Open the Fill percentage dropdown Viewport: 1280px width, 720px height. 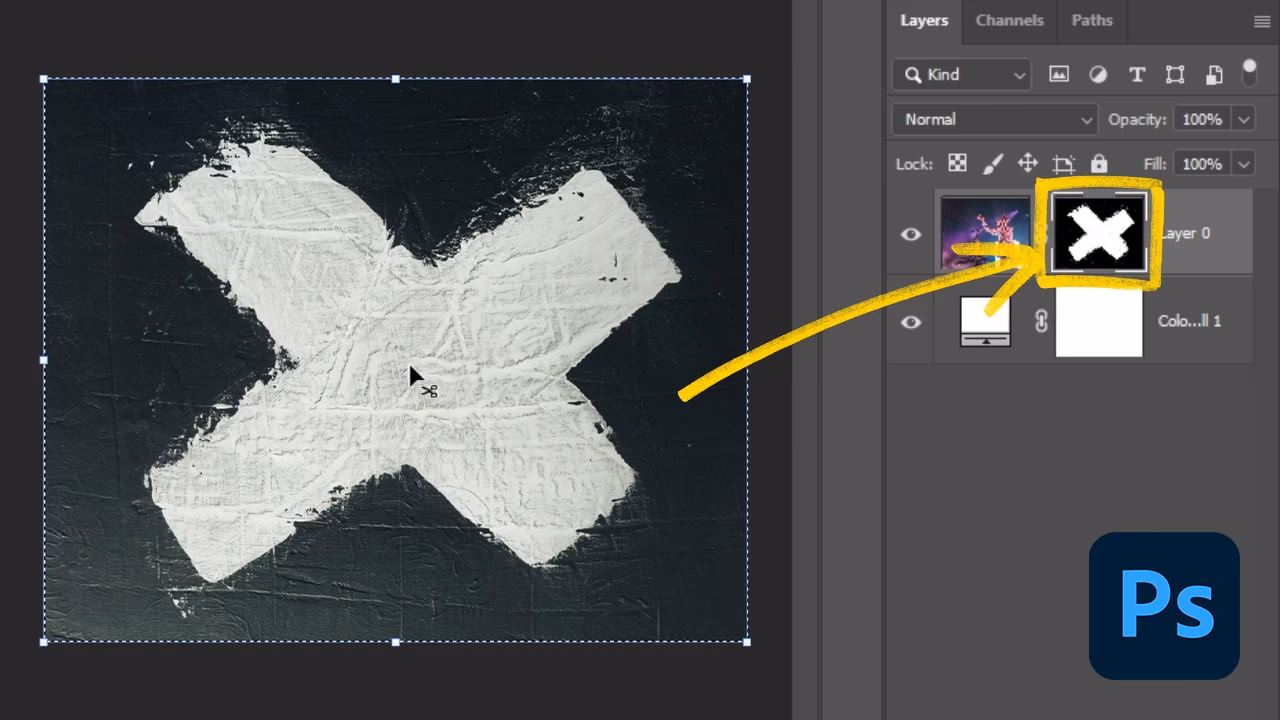pos(1244,163)
